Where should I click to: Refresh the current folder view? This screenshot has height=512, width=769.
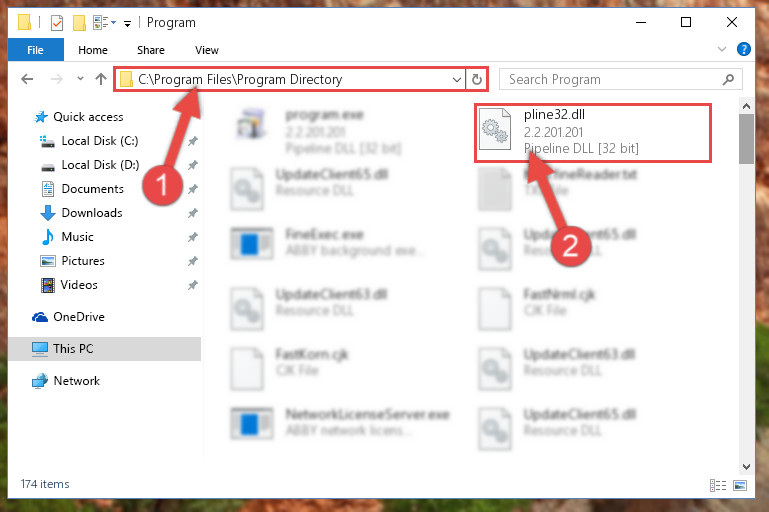point(476,79)
